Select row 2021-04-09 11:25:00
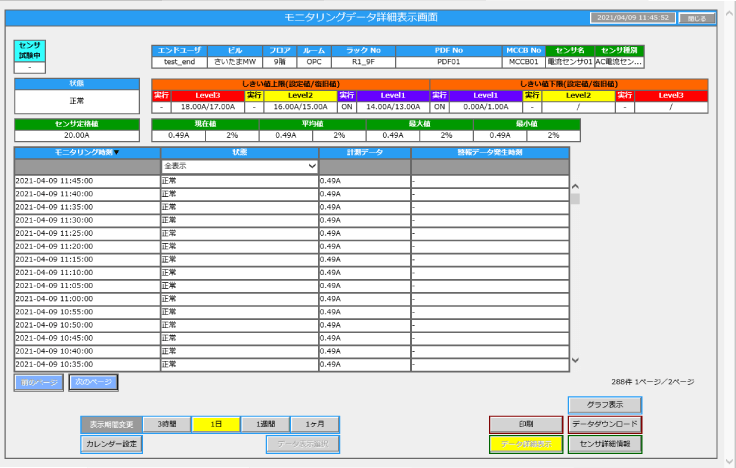 click(x=291, y=233)
